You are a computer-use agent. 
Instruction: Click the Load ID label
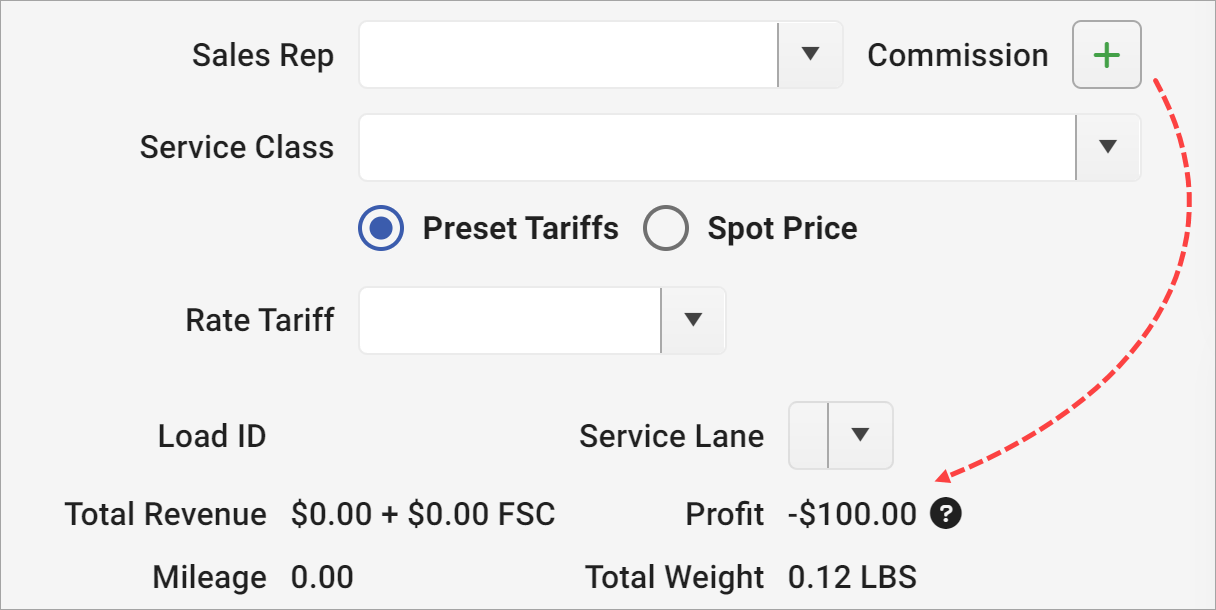[211, 436]
